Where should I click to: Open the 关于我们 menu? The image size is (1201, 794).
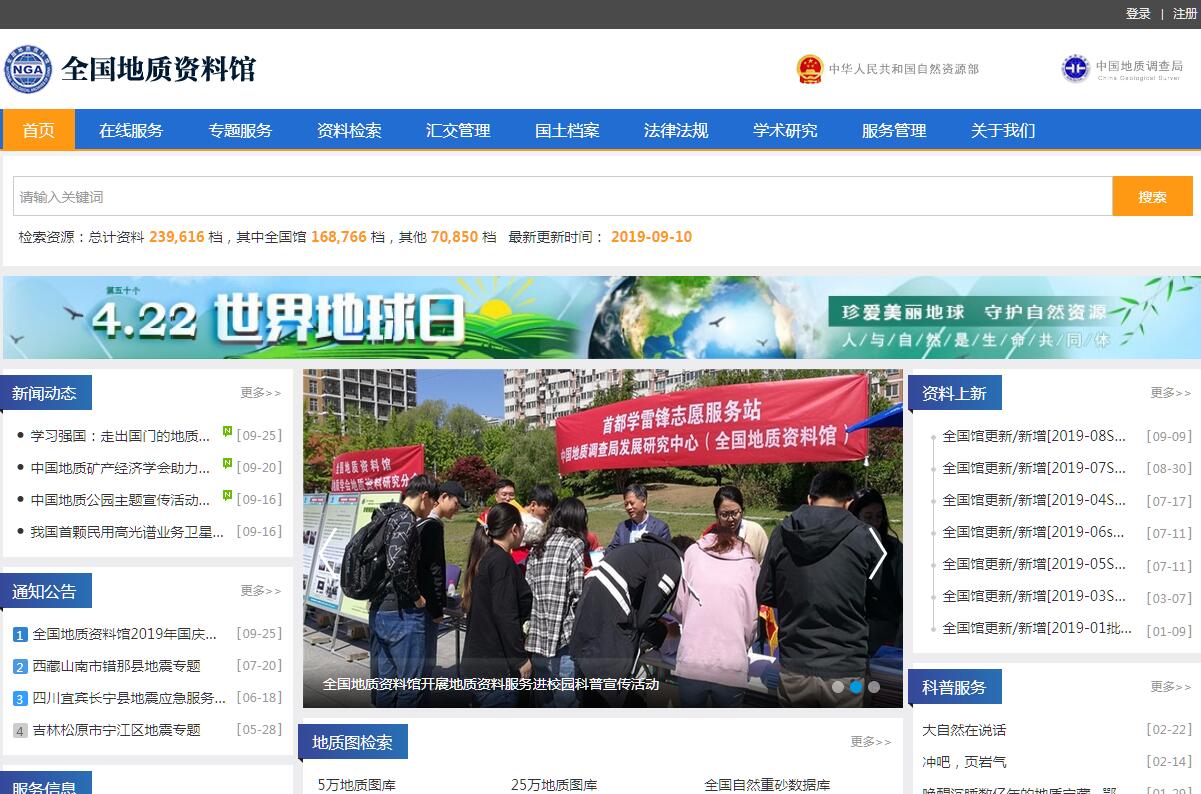tap(1003, 130)
